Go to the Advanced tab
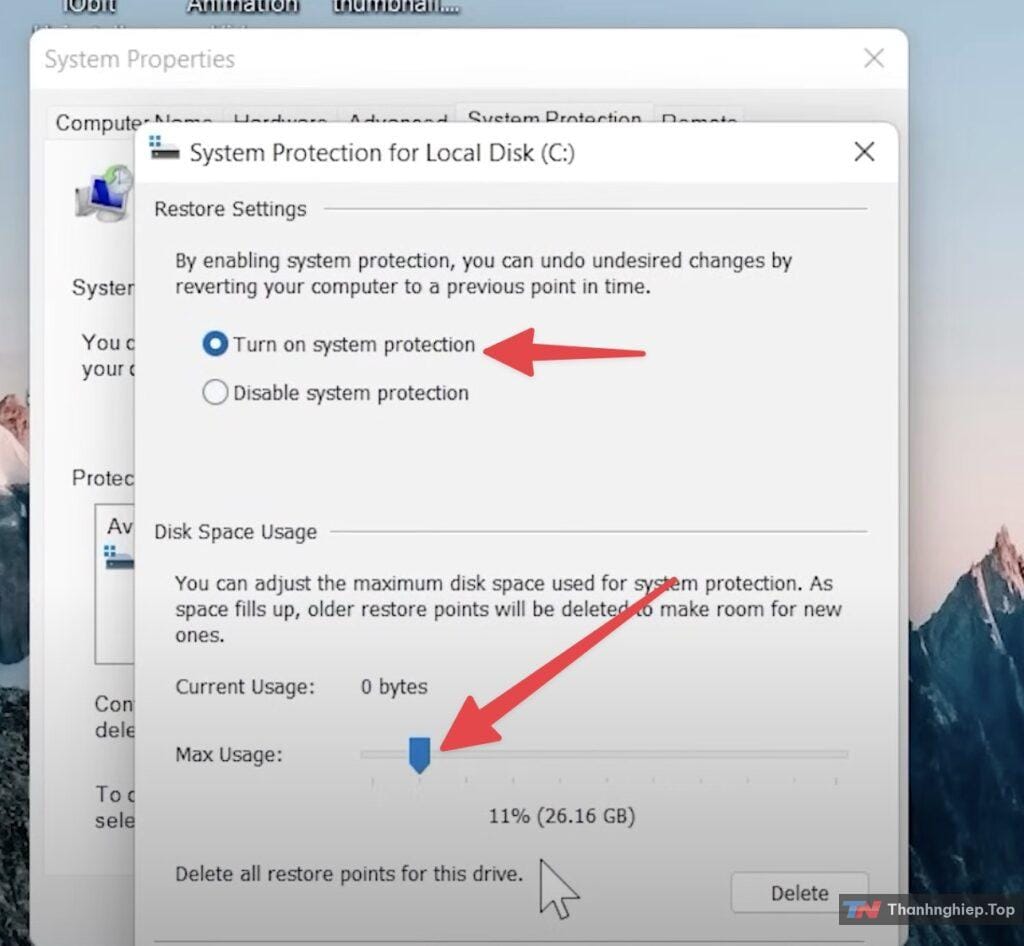This screenshot has height=946, width=1024. click(x=397, y=121)
